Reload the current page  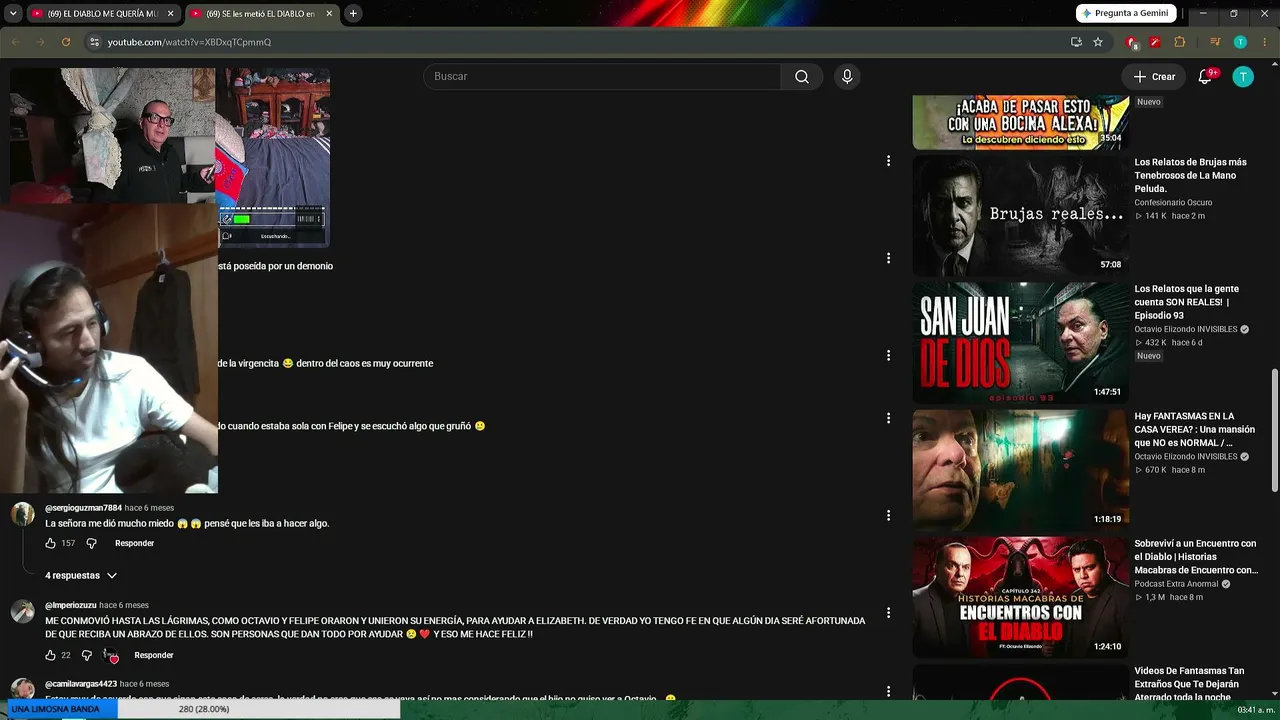(66, 42)
